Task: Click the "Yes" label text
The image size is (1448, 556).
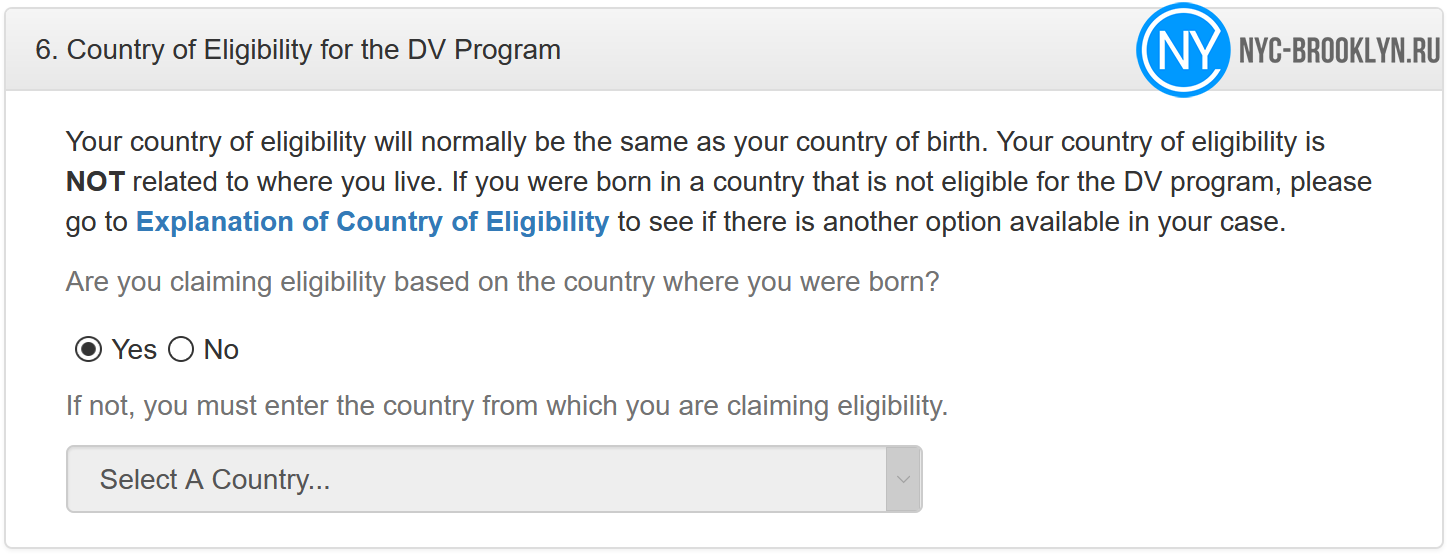Action: point(134,350)
